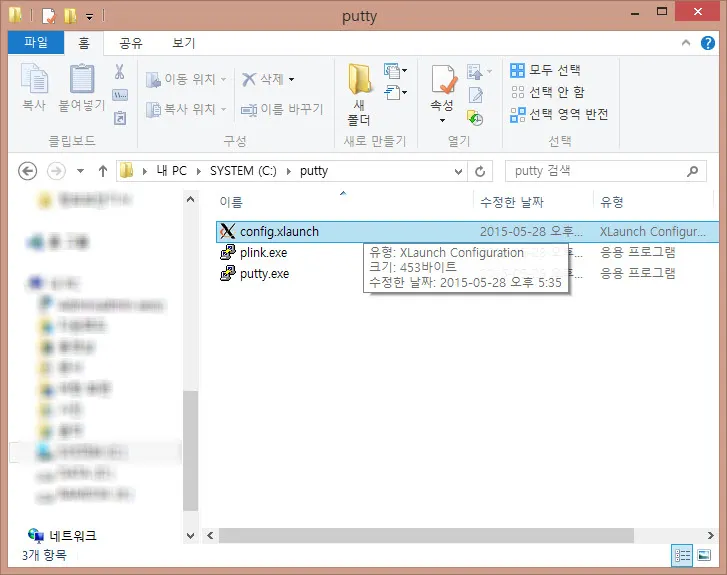
Task: Open the recent locations dropdown arrow
Action: tap(80, 171)
